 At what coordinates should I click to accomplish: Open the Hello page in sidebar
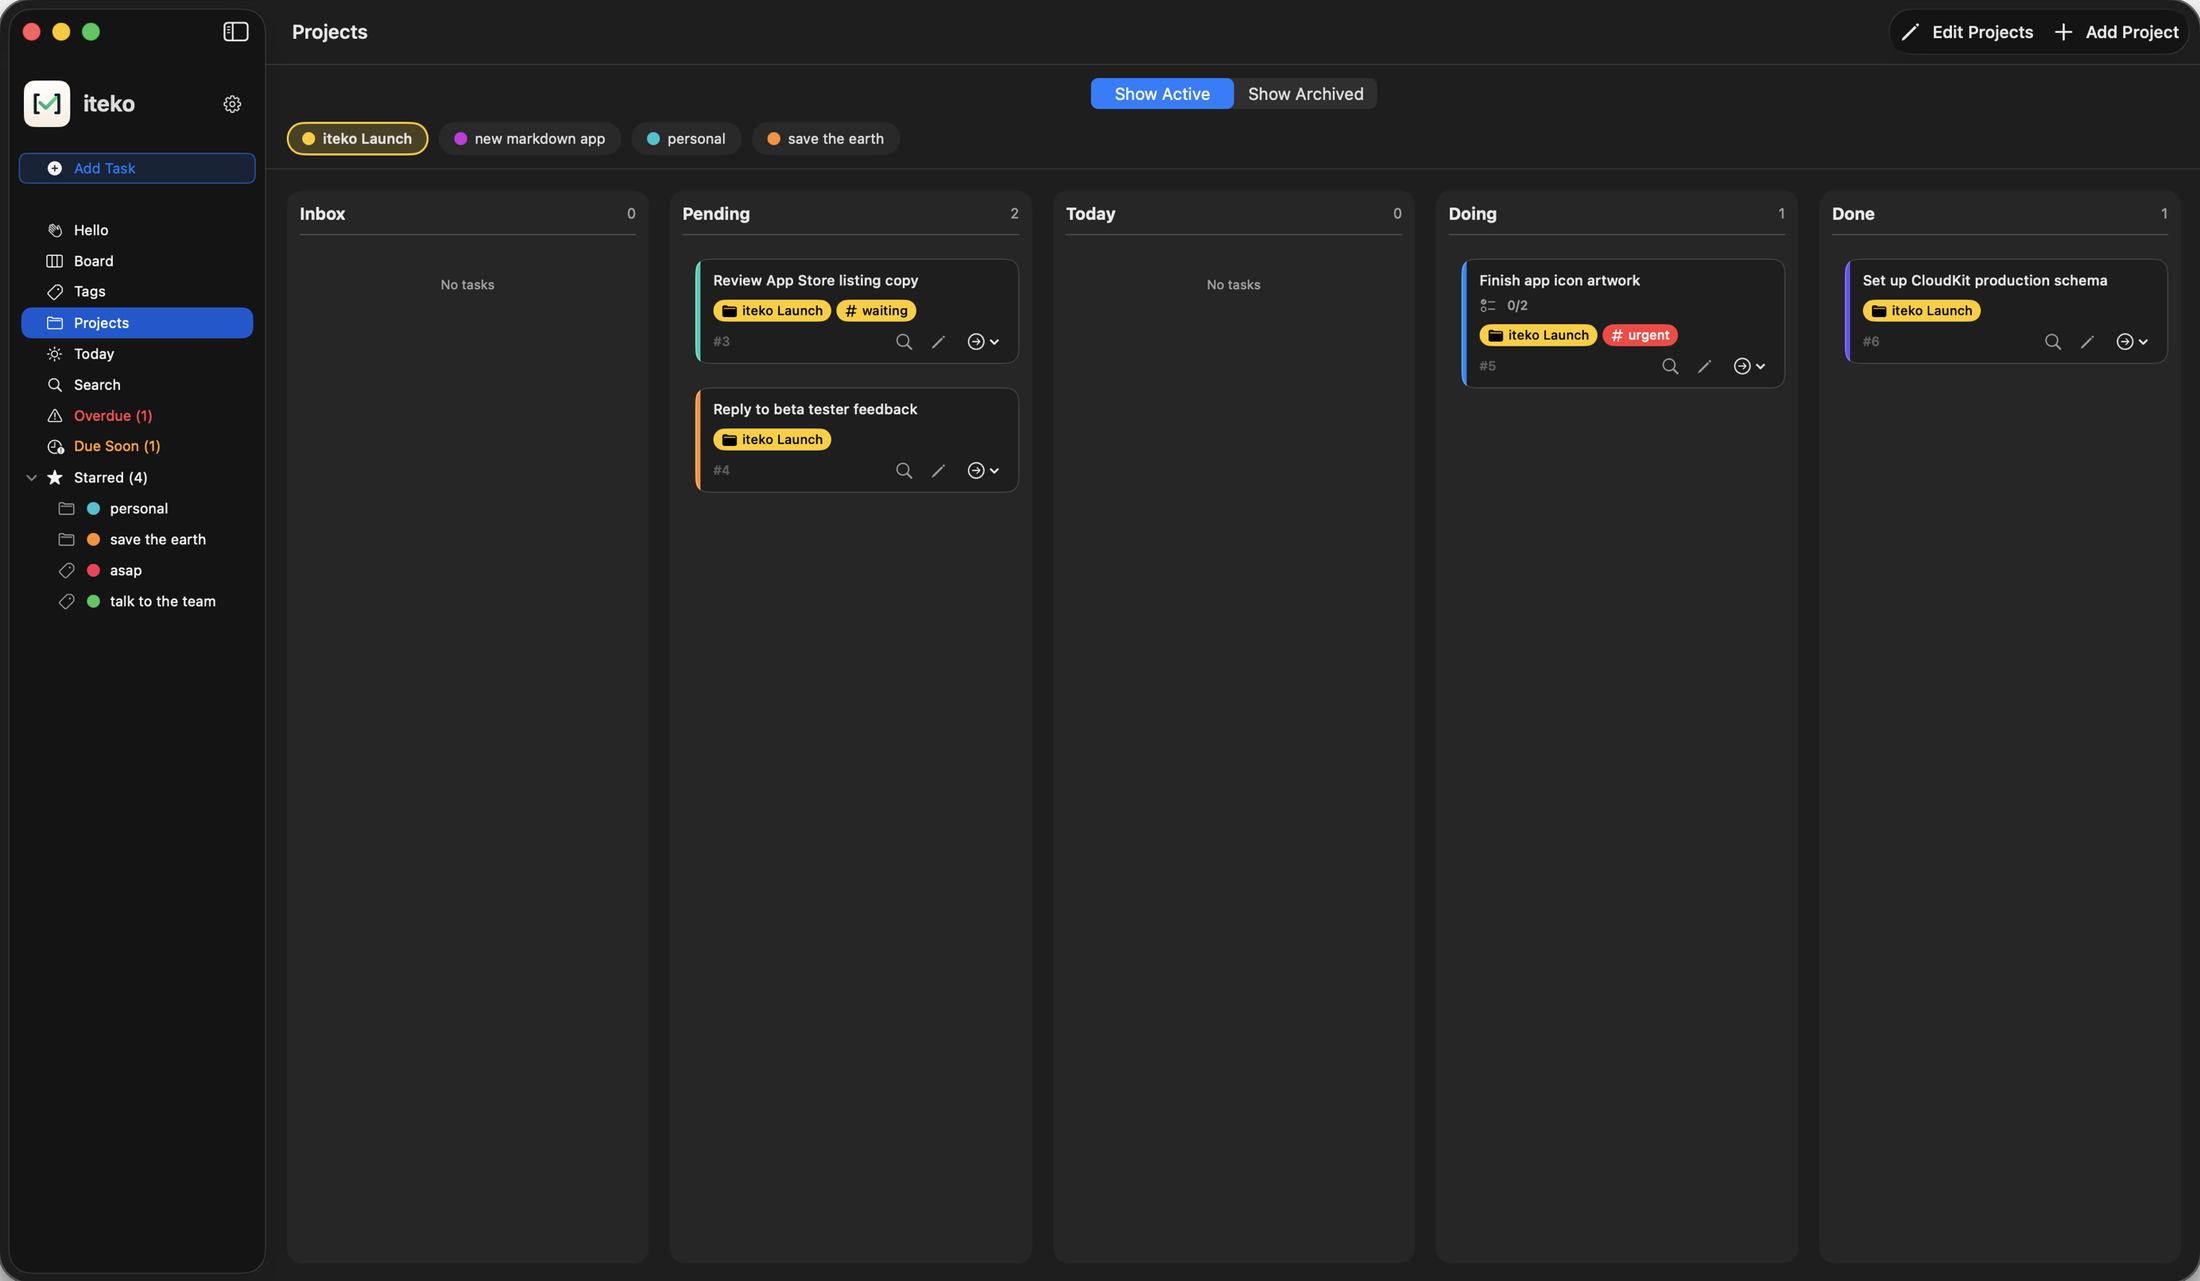pyautogui.click(x=137, y=230)
